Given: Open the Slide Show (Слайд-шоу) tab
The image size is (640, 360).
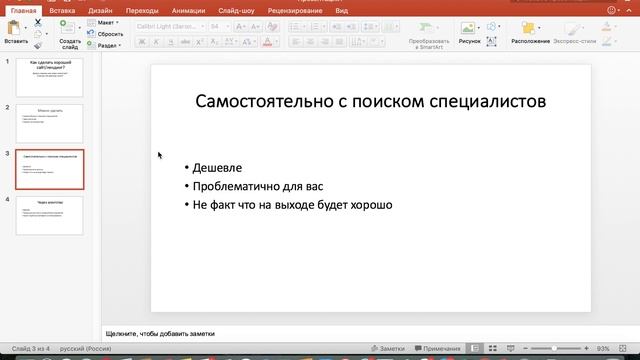Looking at the screenshot, I should pyautogui.click(x=236, y=11).
